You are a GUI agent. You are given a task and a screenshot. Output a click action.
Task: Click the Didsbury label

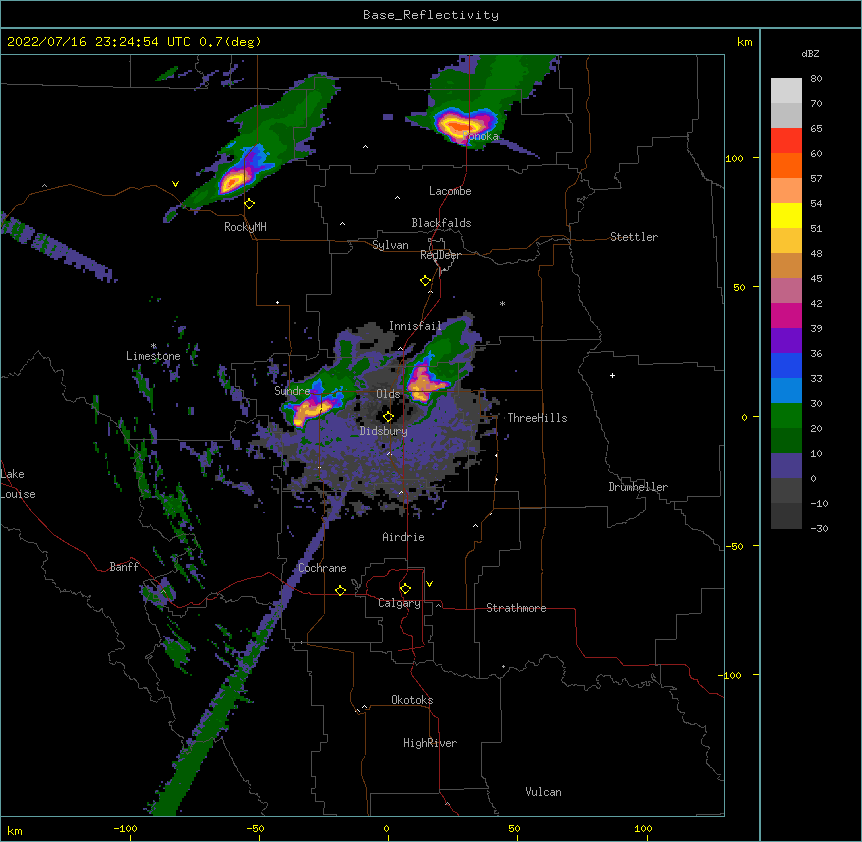coord(383,431)
